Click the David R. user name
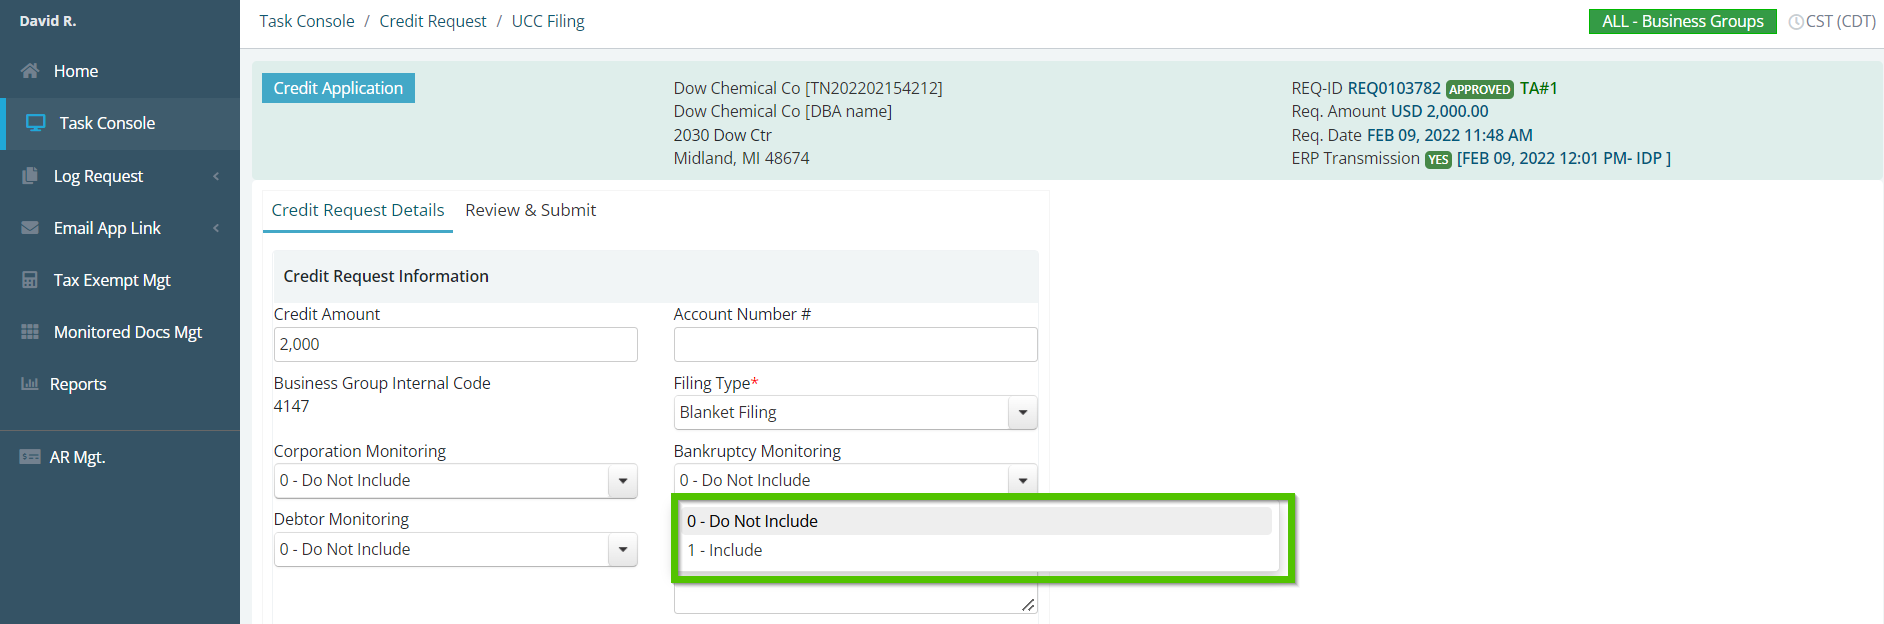 point(48,21)
